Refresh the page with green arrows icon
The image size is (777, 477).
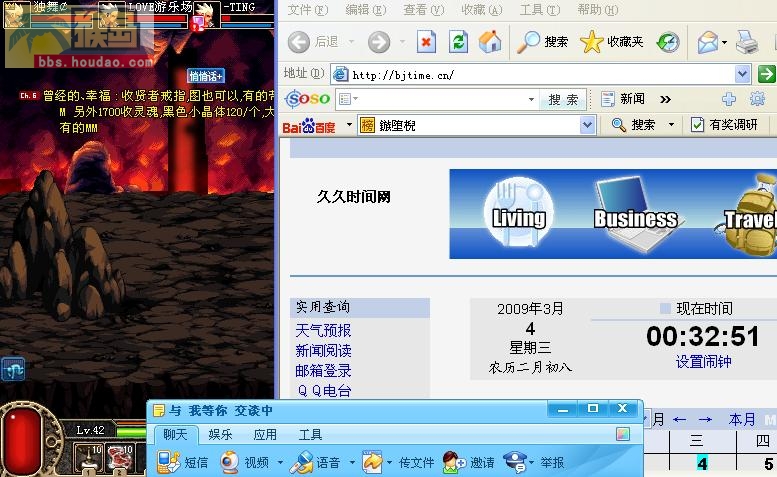[x=458, y=42]
